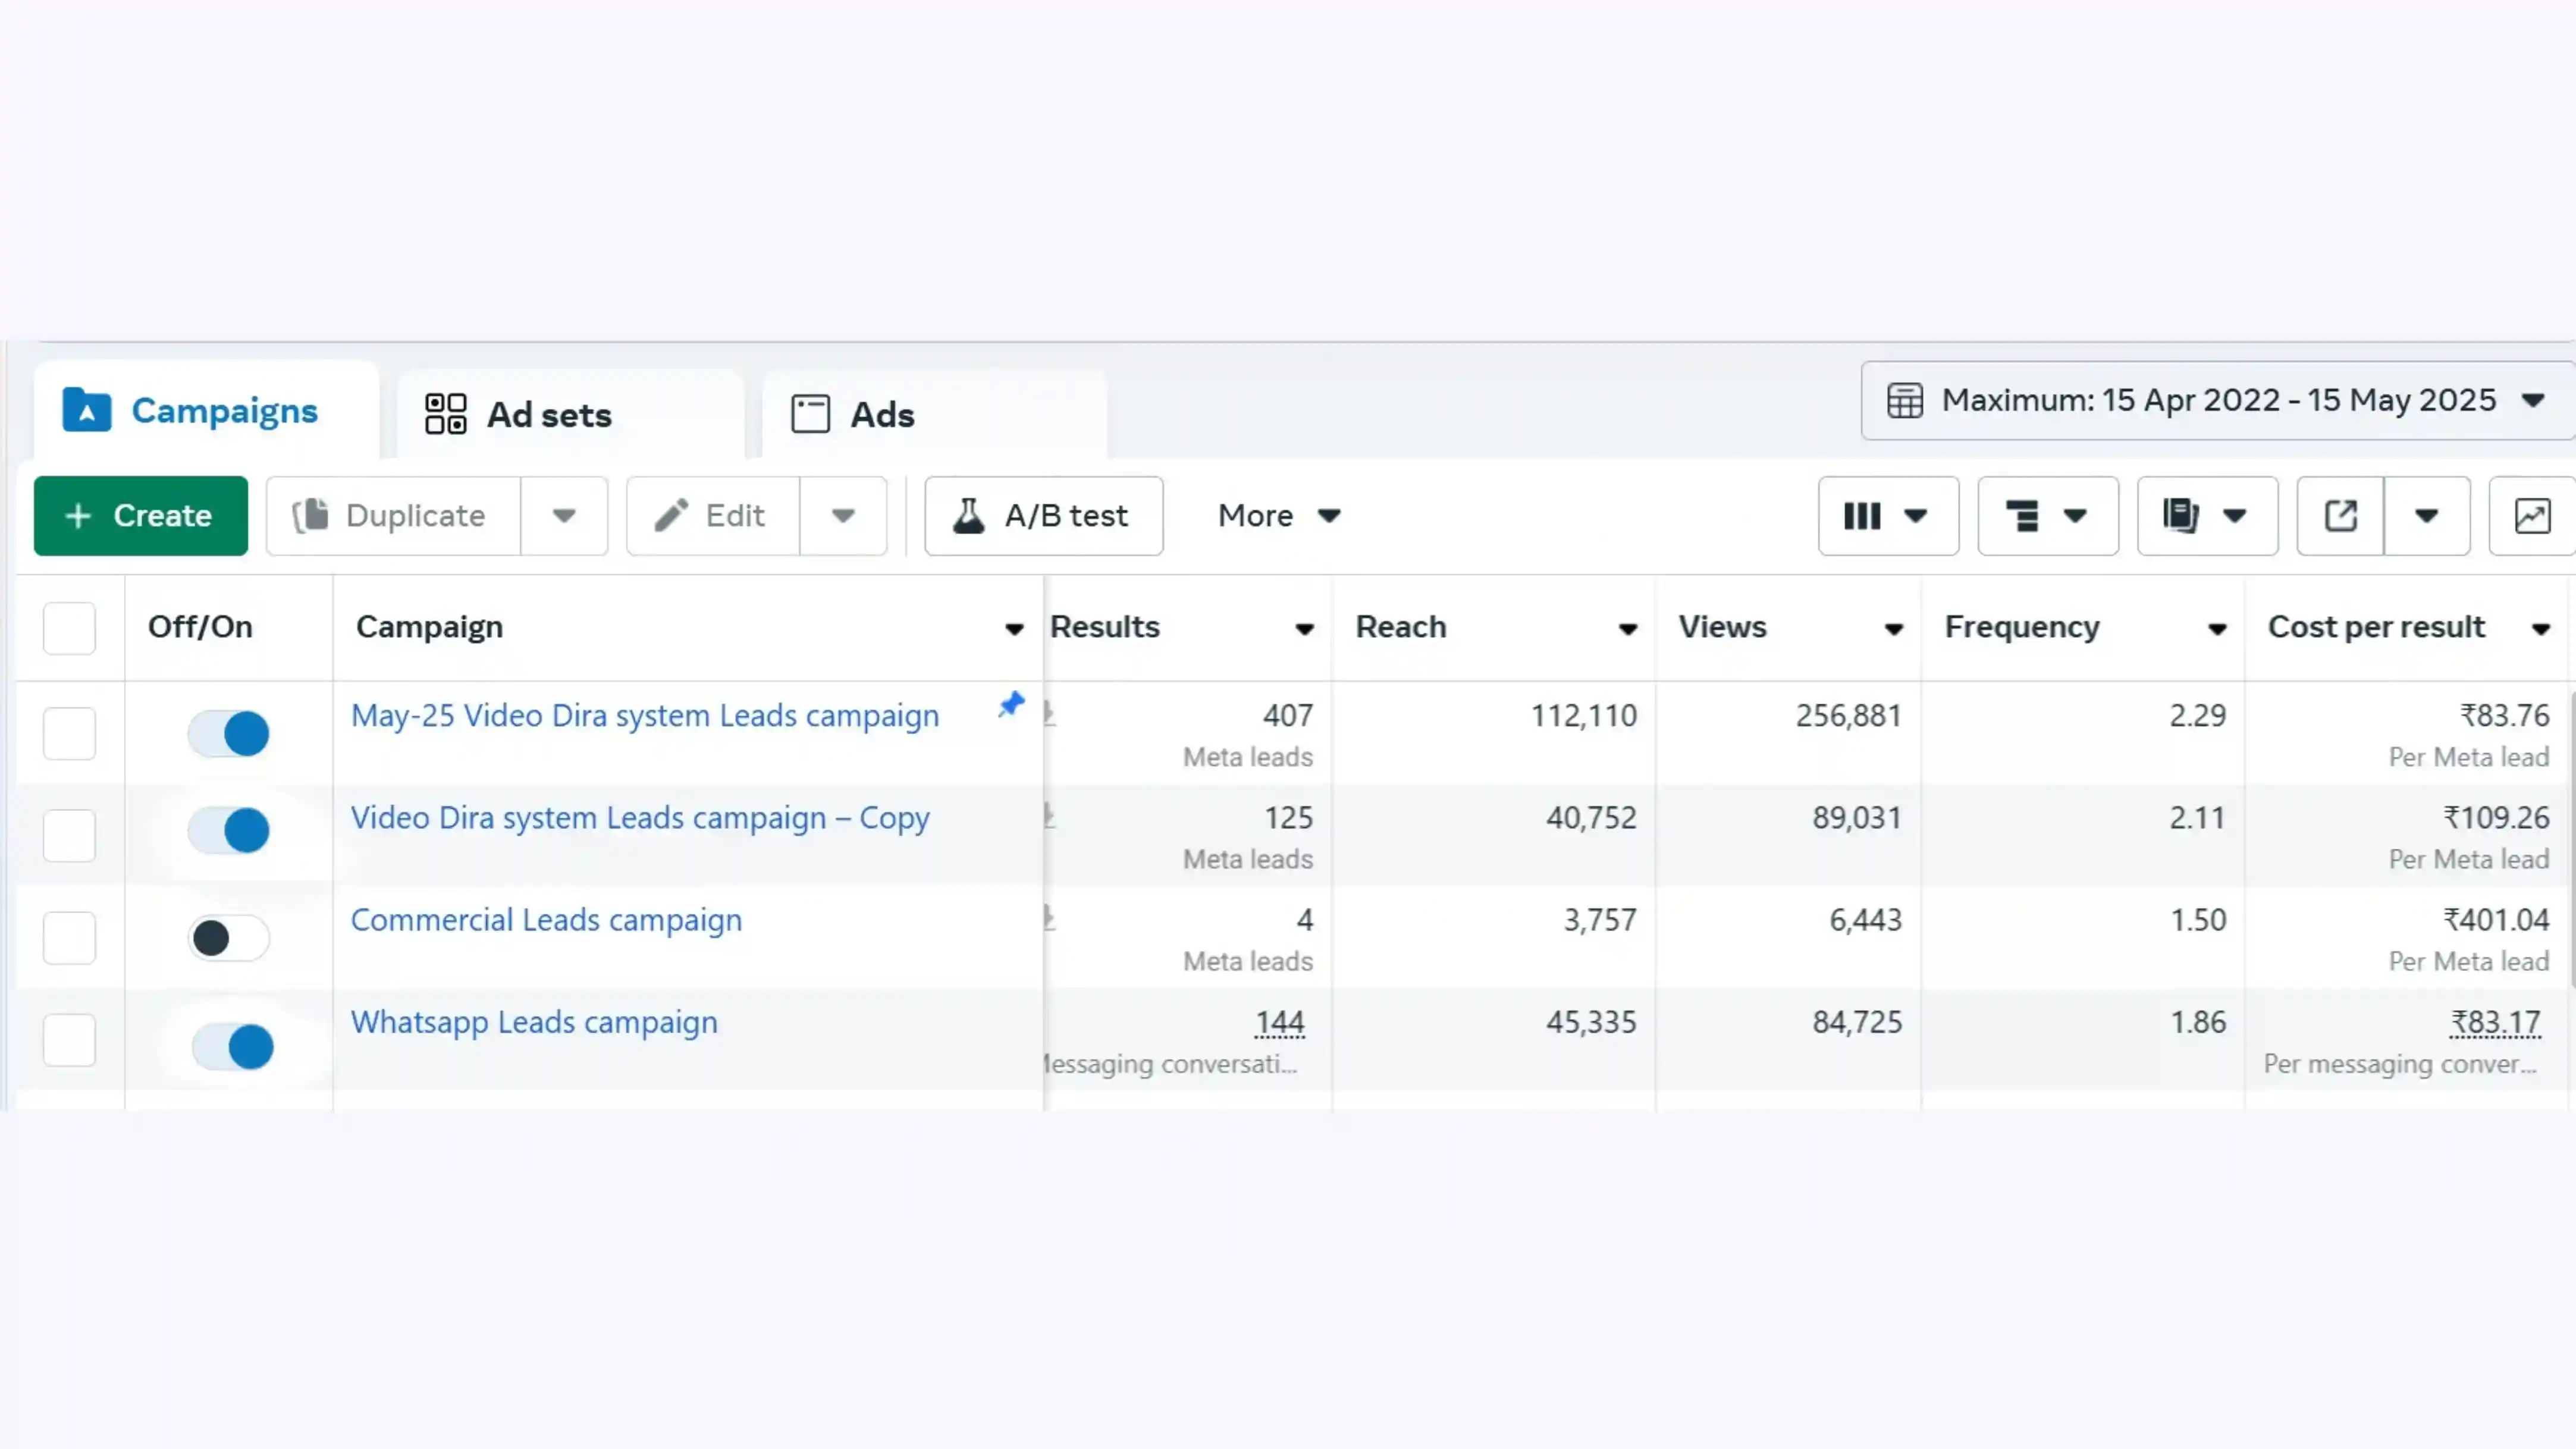Click the Duplicate pages icon
Screen dimensions: 2576x1449
tap(310, 516)
